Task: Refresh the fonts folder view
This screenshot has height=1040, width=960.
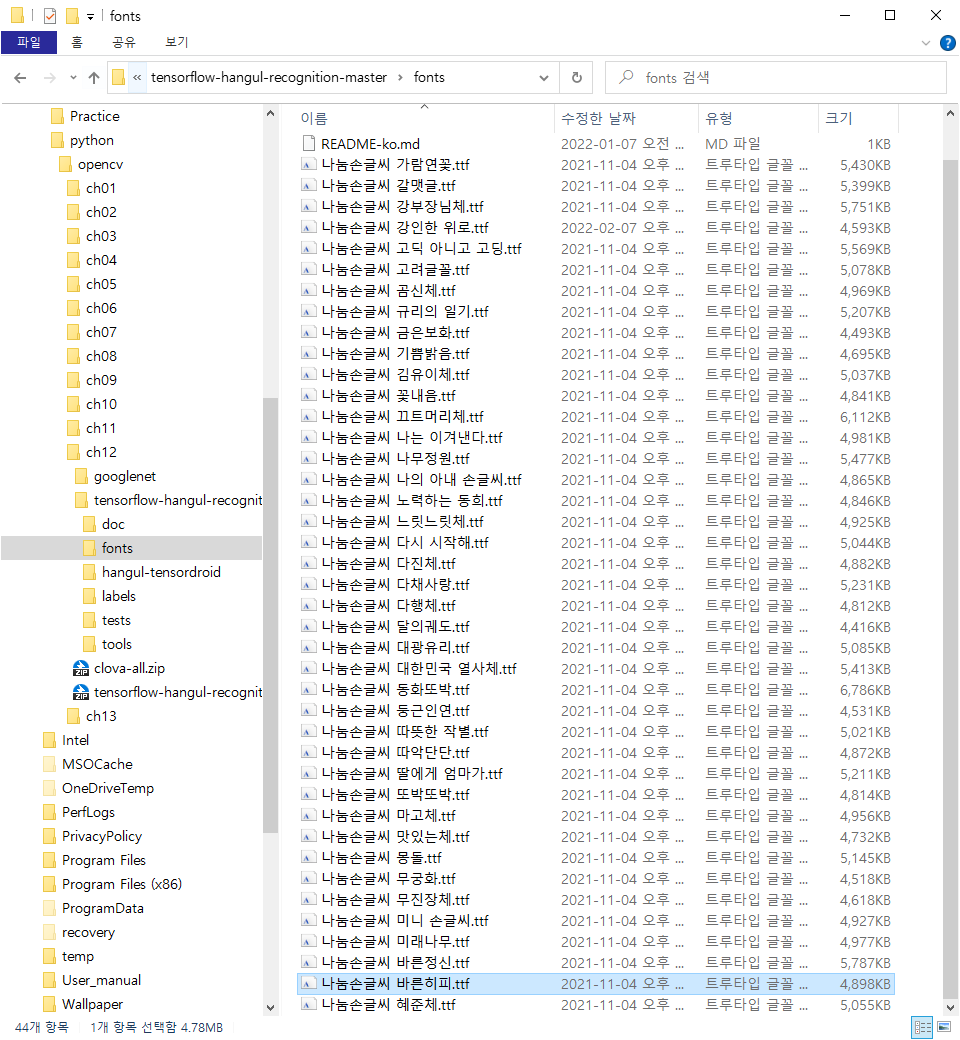Action: (577, 78)
